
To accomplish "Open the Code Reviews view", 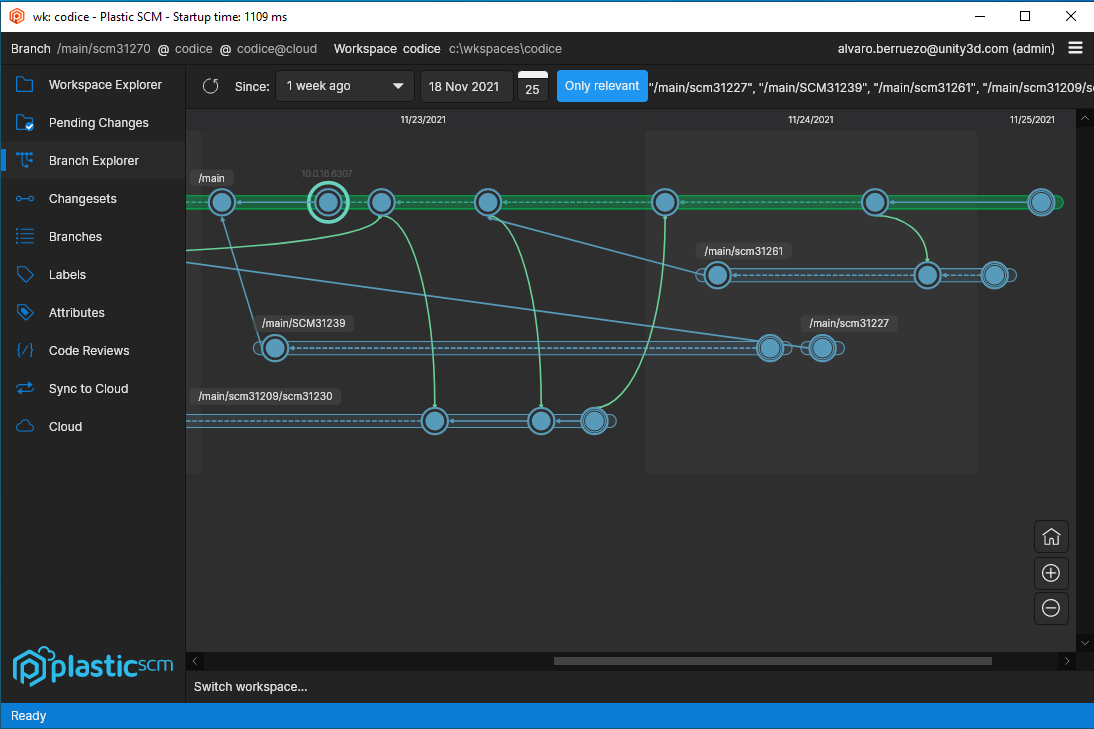I will click(x=88, y=350).
